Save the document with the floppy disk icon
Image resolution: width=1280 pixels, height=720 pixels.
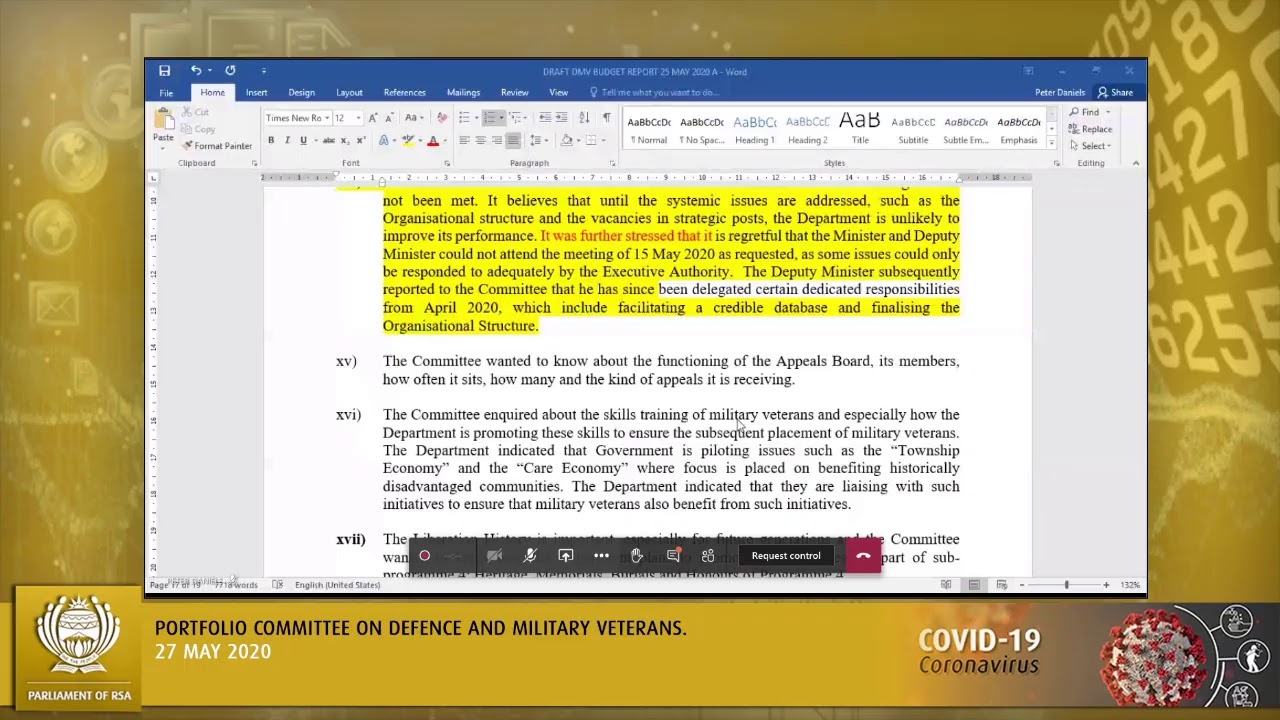click(x=164, y=71)
